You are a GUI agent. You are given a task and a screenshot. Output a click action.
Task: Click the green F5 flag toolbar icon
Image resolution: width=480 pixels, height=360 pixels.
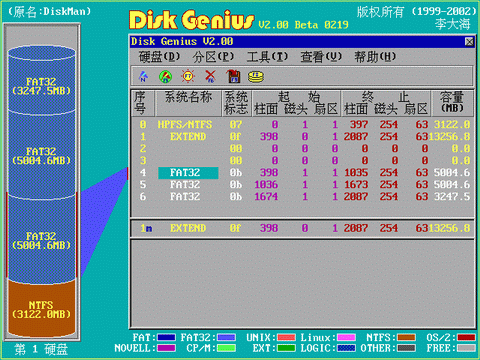pyautogui.click(x=166, y=77)
